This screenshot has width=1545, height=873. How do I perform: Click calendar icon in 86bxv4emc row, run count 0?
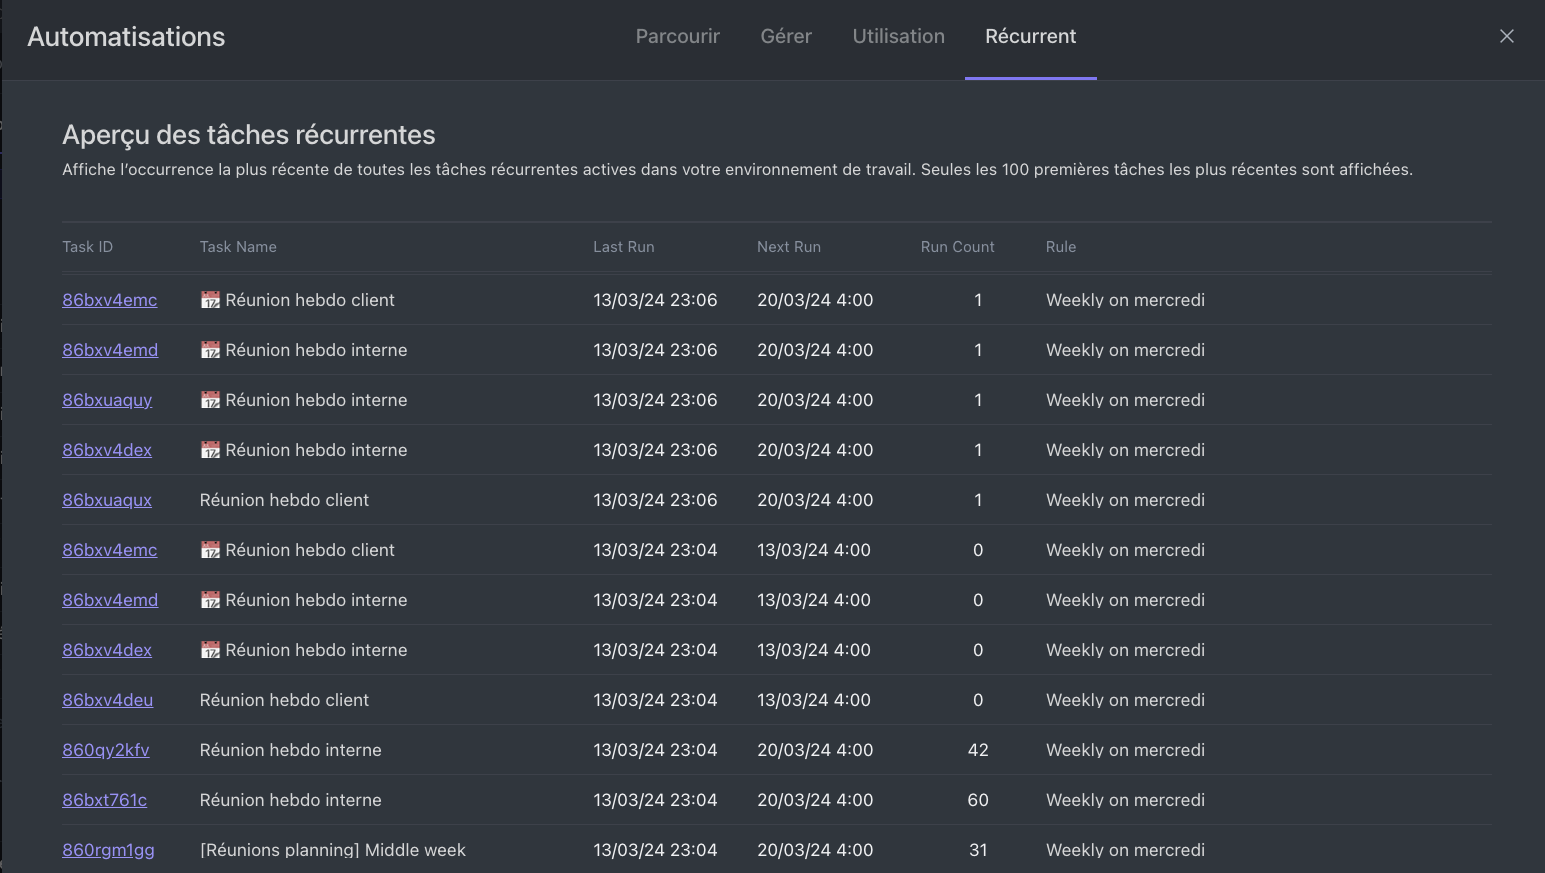click(x=210, y=550)
